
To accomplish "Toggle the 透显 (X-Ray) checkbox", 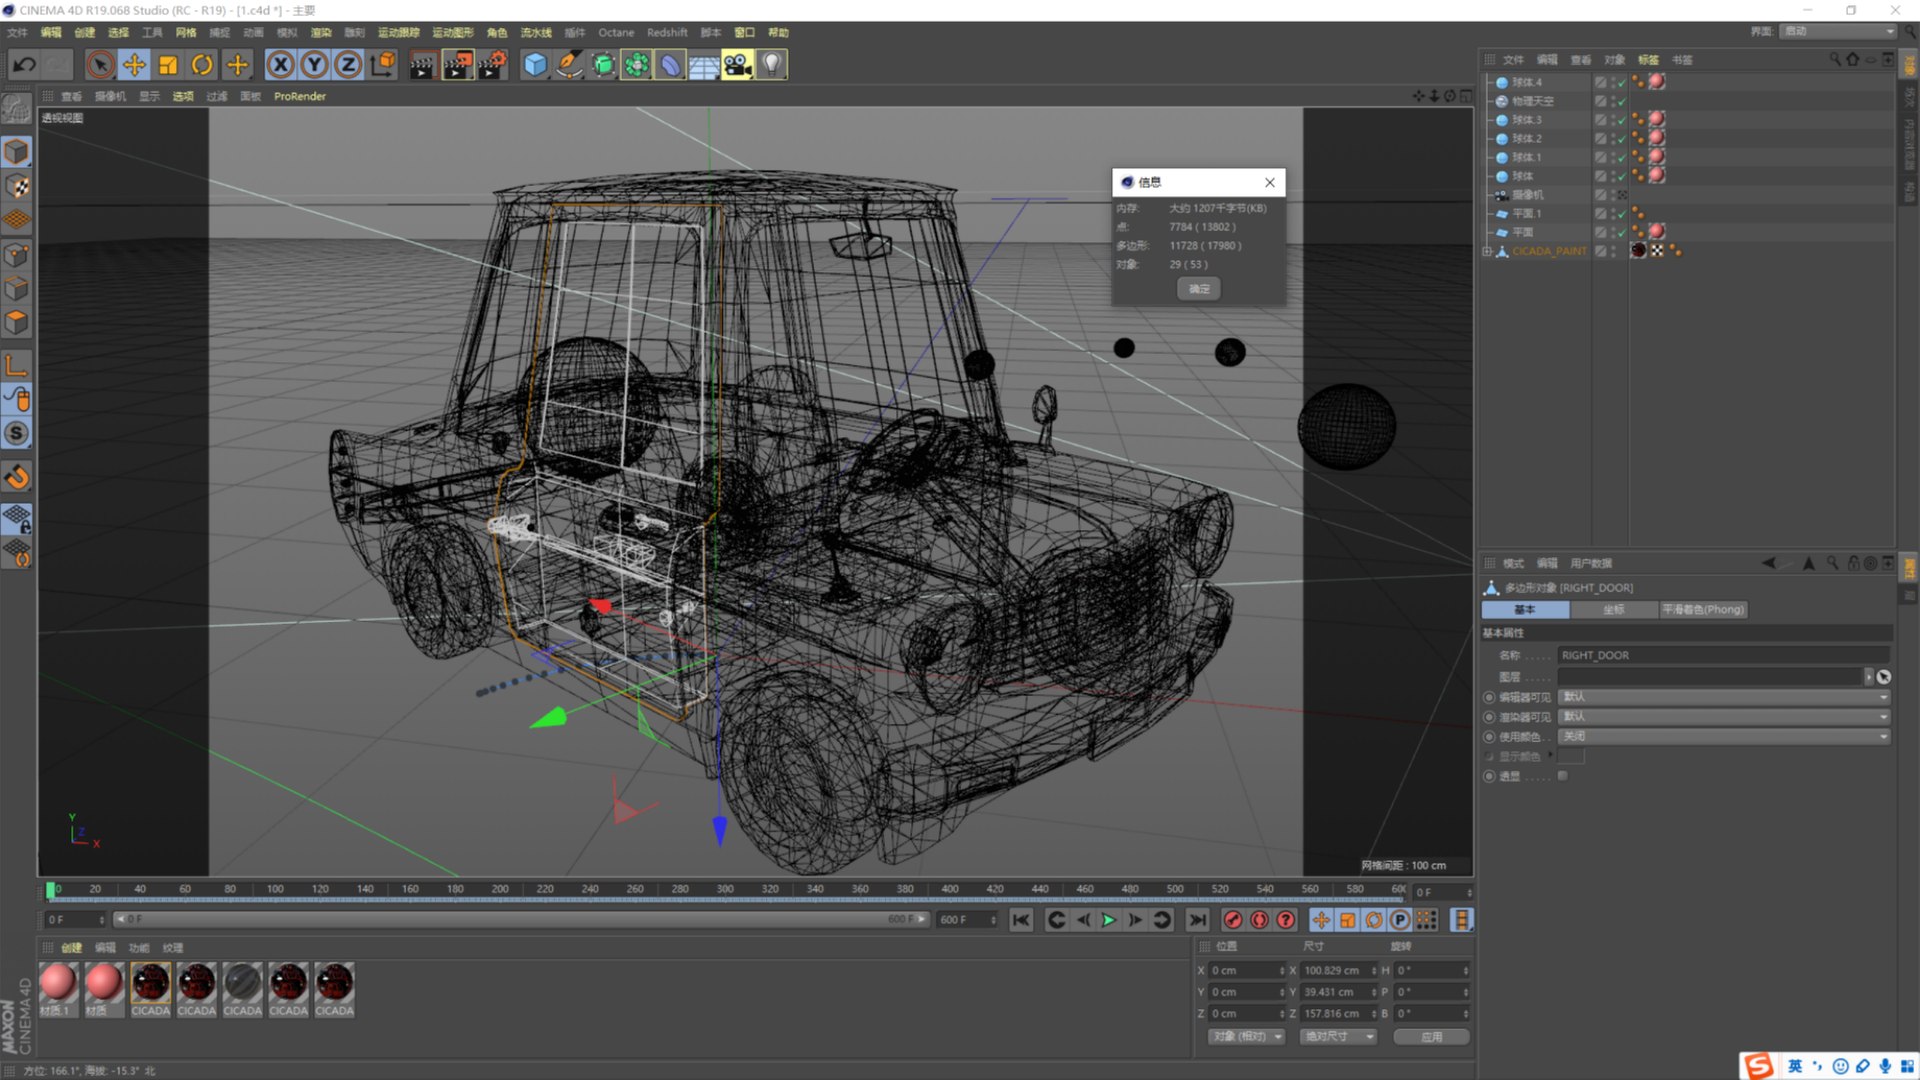I will point(1563,776).
